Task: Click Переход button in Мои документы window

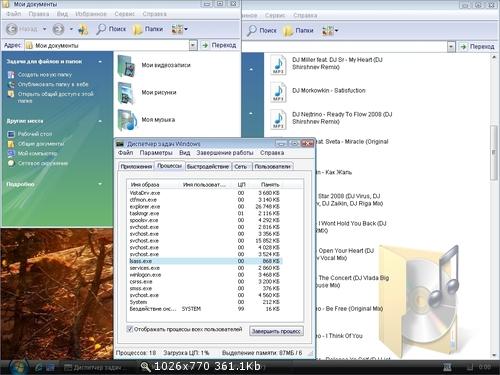Action: 219,45
